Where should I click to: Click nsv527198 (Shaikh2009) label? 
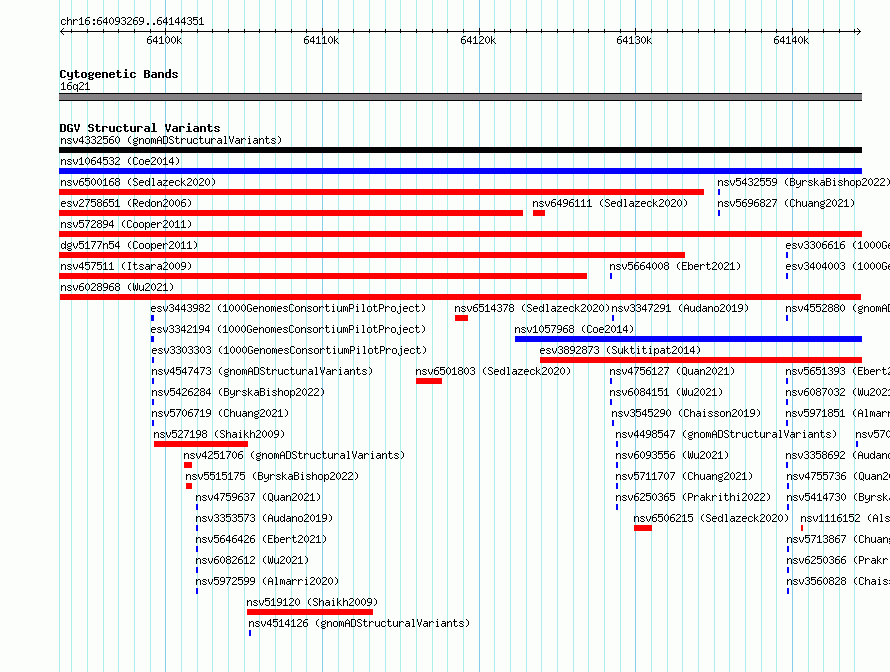[219, 434]
